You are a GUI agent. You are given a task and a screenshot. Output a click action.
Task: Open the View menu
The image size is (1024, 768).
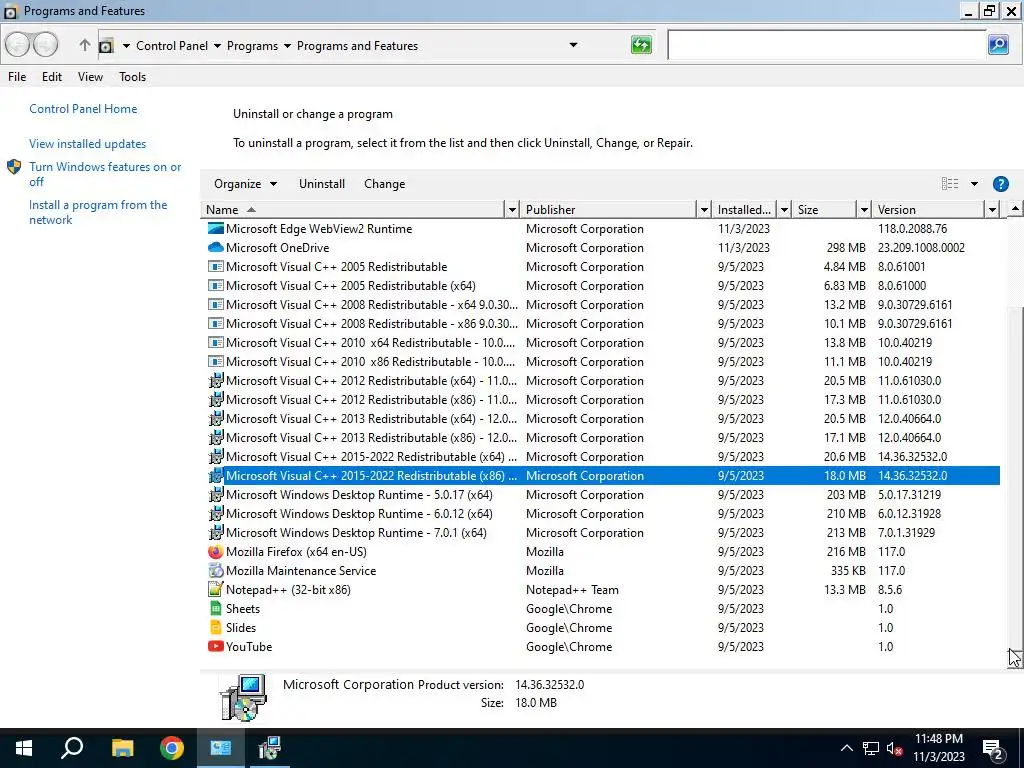point(90,76)
